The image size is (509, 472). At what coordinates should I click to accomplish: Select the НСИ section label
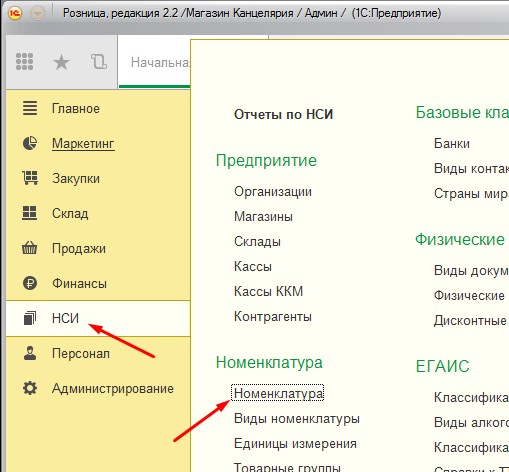65,318
